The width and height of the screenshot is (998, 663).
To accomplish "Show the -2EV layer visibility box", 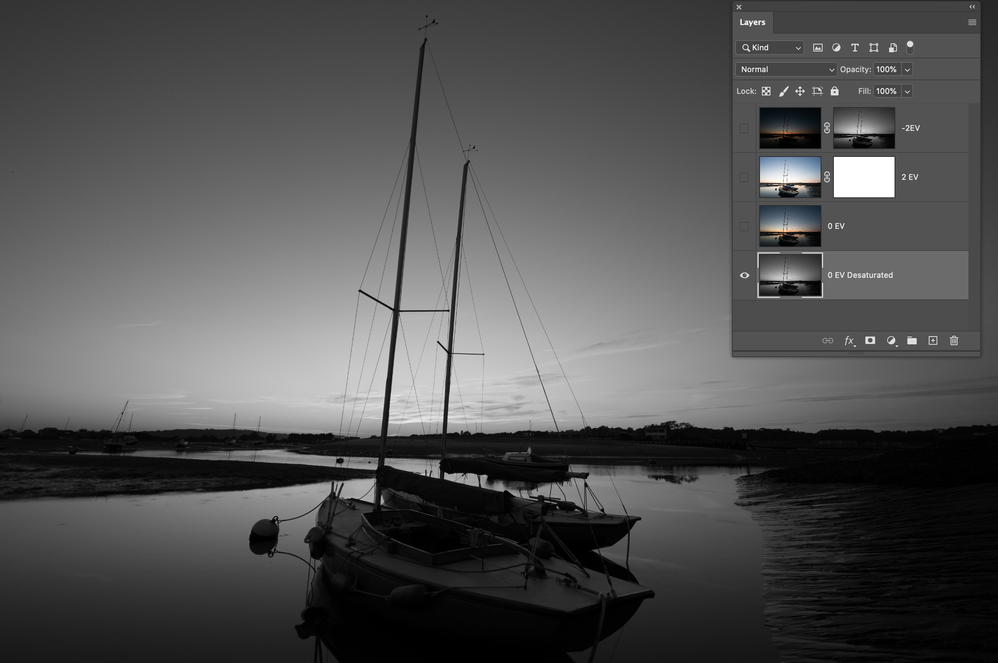I will pos(744,128).
